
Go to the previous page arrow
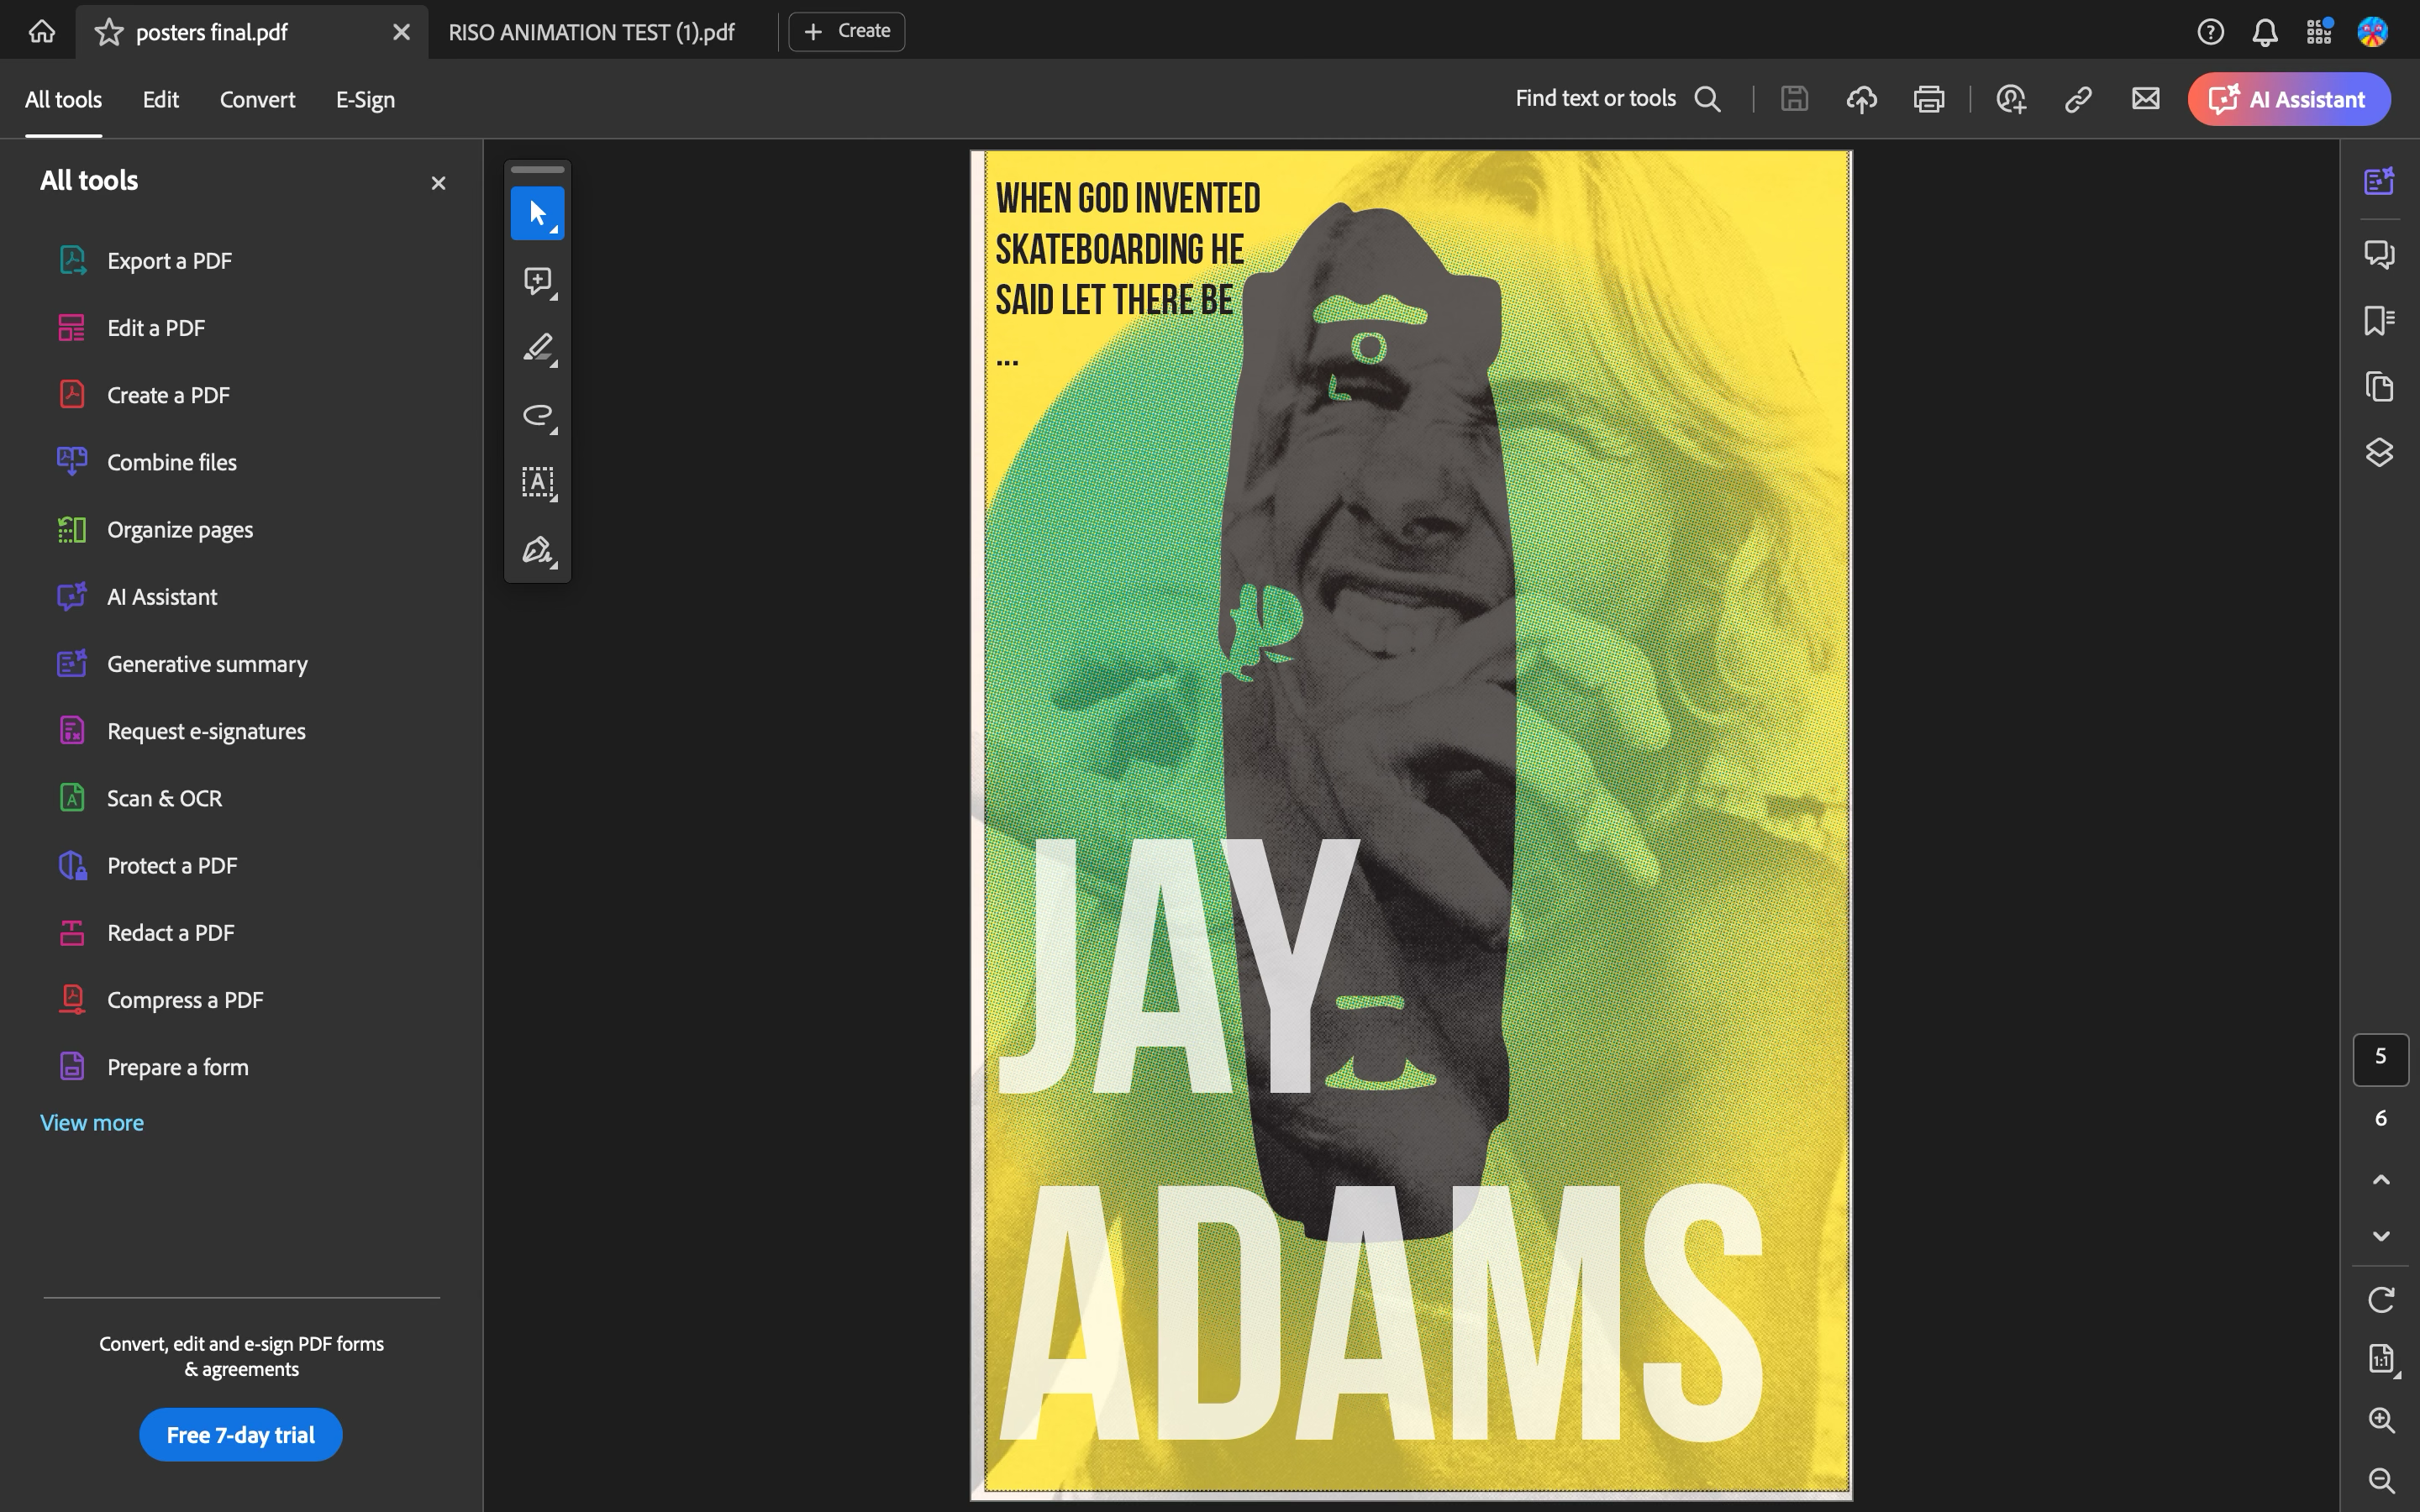pos(2381,1180)
